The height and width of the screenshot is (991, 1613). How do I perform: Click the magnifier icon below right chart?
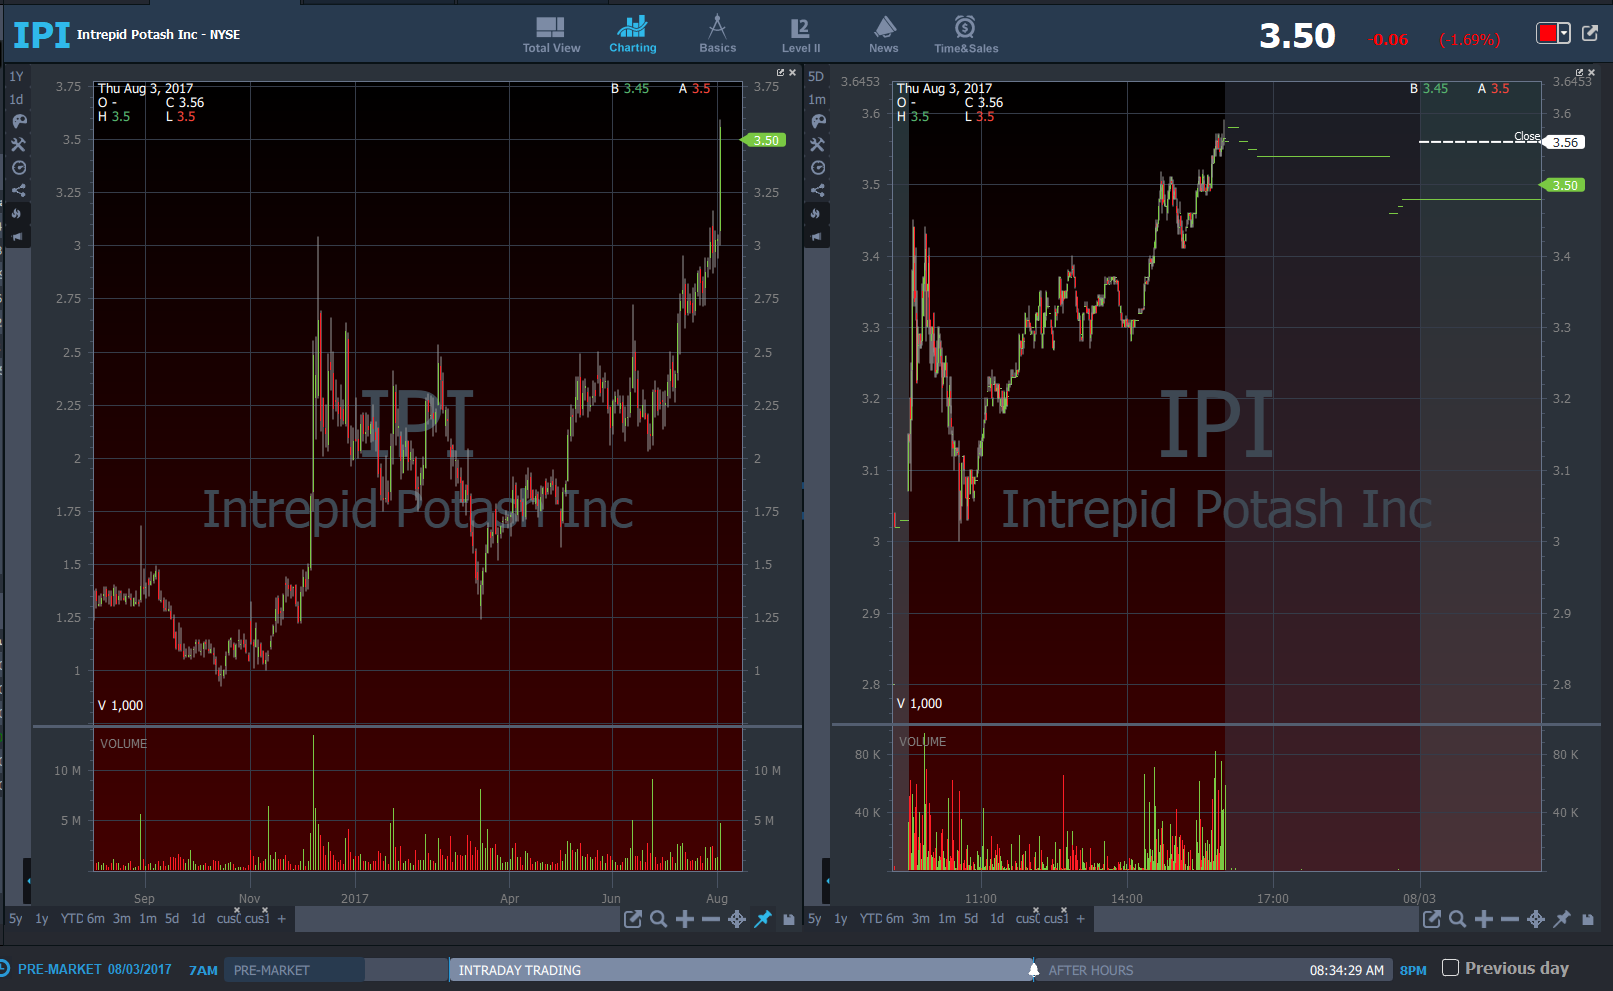[1458, 919]
